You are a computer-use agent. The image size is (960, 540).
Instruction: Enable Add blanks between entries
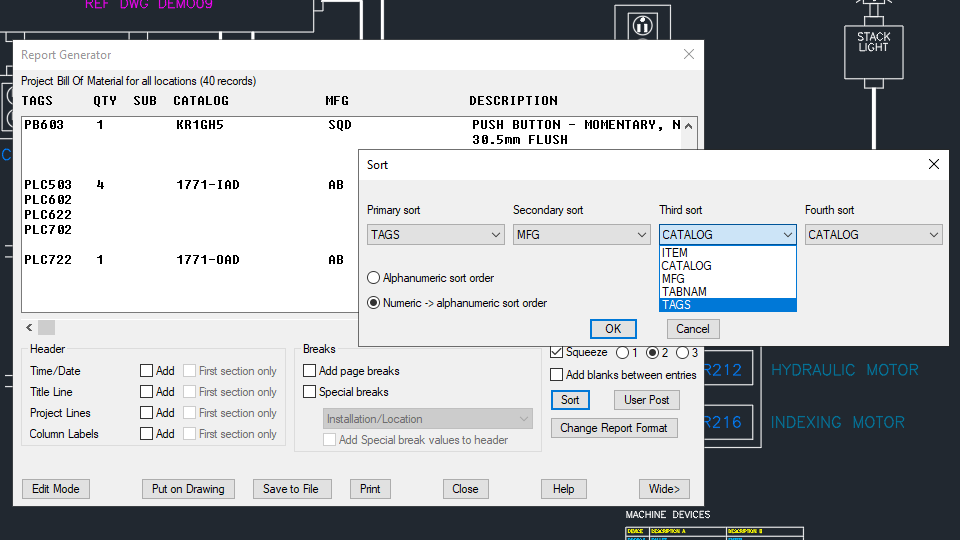(x=557, y=375)
